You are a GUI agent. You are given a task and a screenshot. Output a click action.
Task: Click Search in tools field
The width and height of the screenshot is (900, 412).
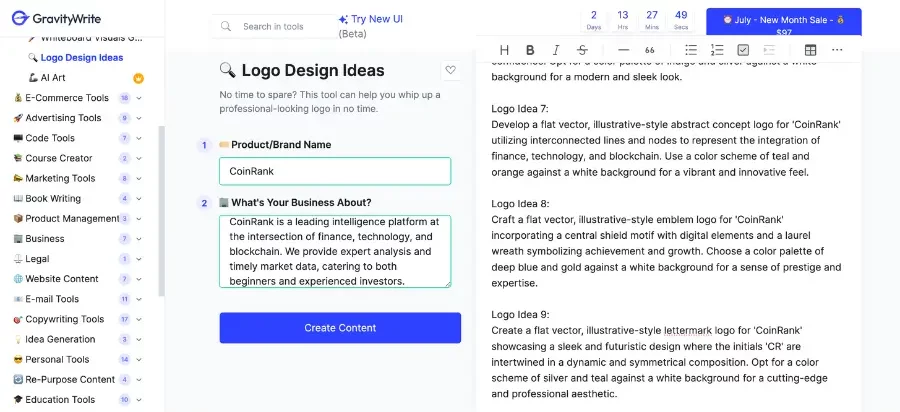[x=274, y=26]
